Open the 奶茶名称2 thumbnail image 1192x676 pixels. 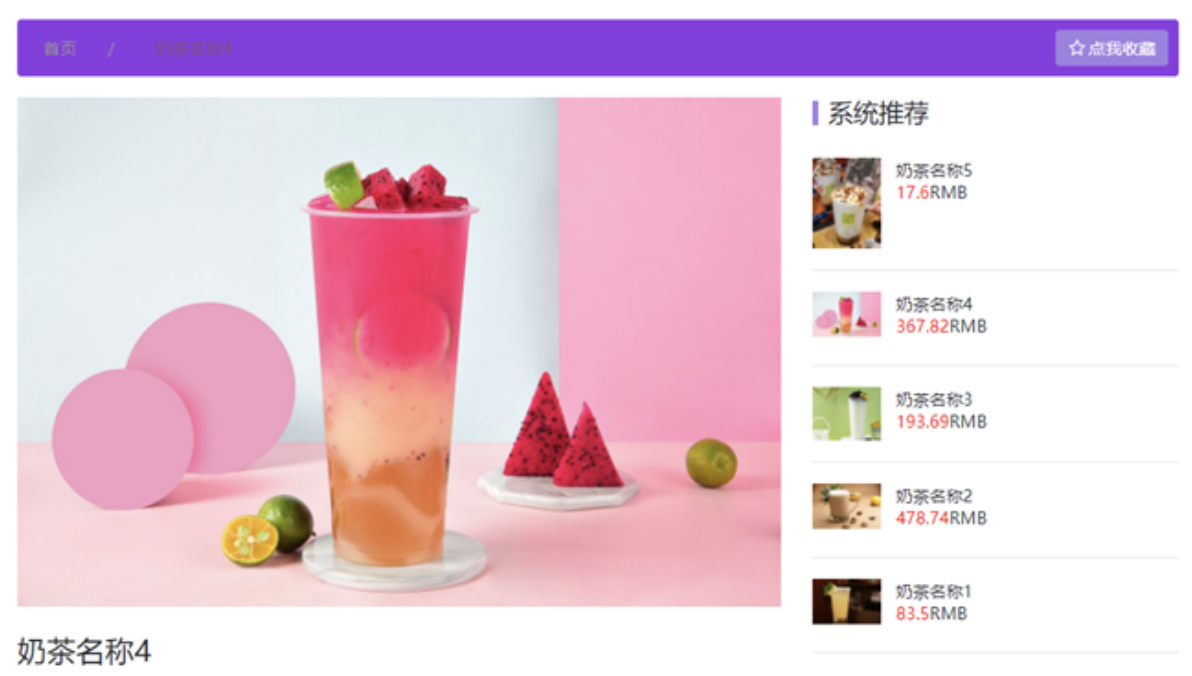(846, 506)
